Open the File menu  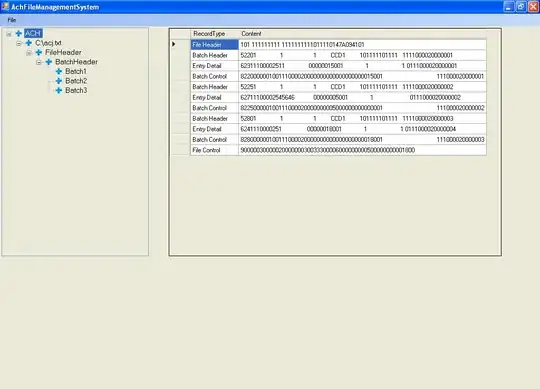(x=12, y=20)
